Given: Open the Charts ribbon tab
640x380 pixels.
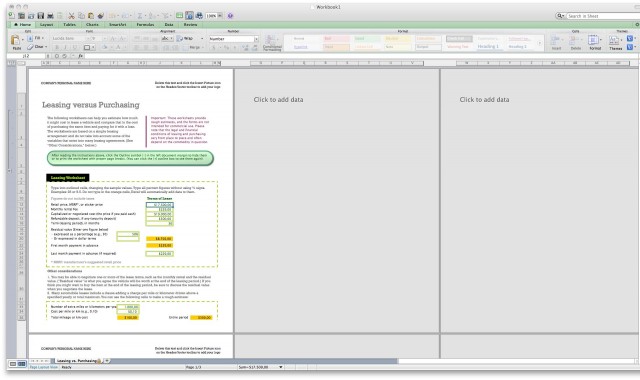Looking at the screenshot, I should (x=92, y=24).
